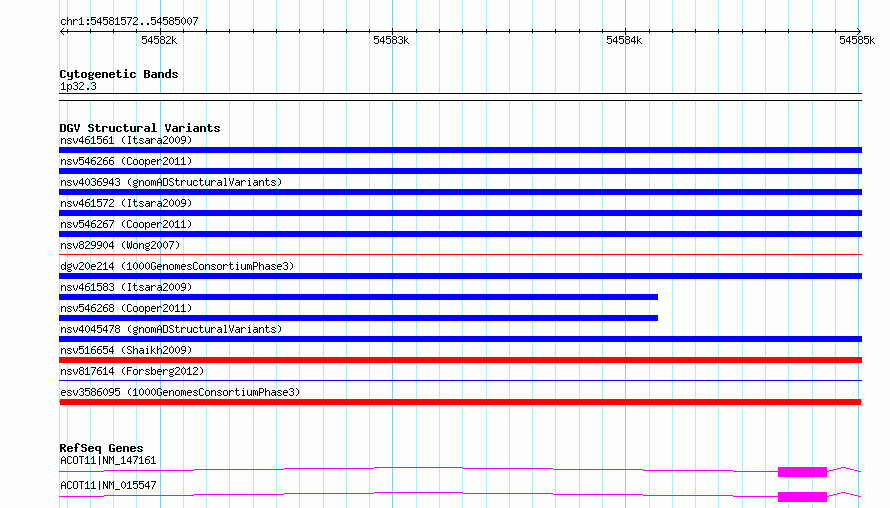Click the left arrow end of the ruler
Viewport: 890px width, 508px height.
(x=62, y=31)
